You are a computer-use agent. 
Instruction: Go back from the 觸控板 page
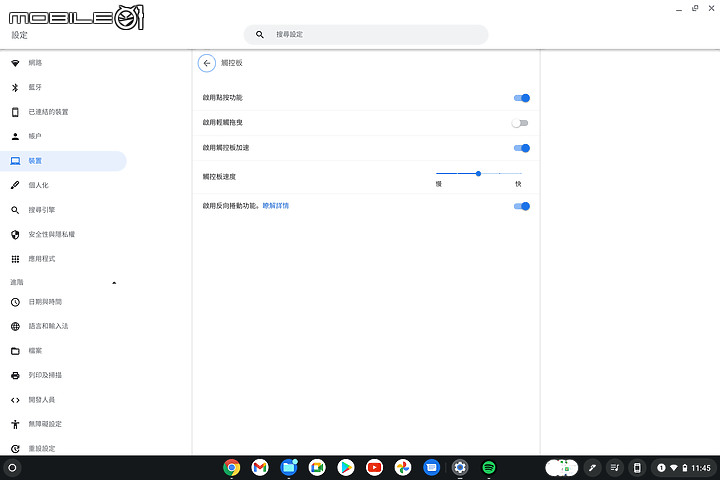(207, 63)
